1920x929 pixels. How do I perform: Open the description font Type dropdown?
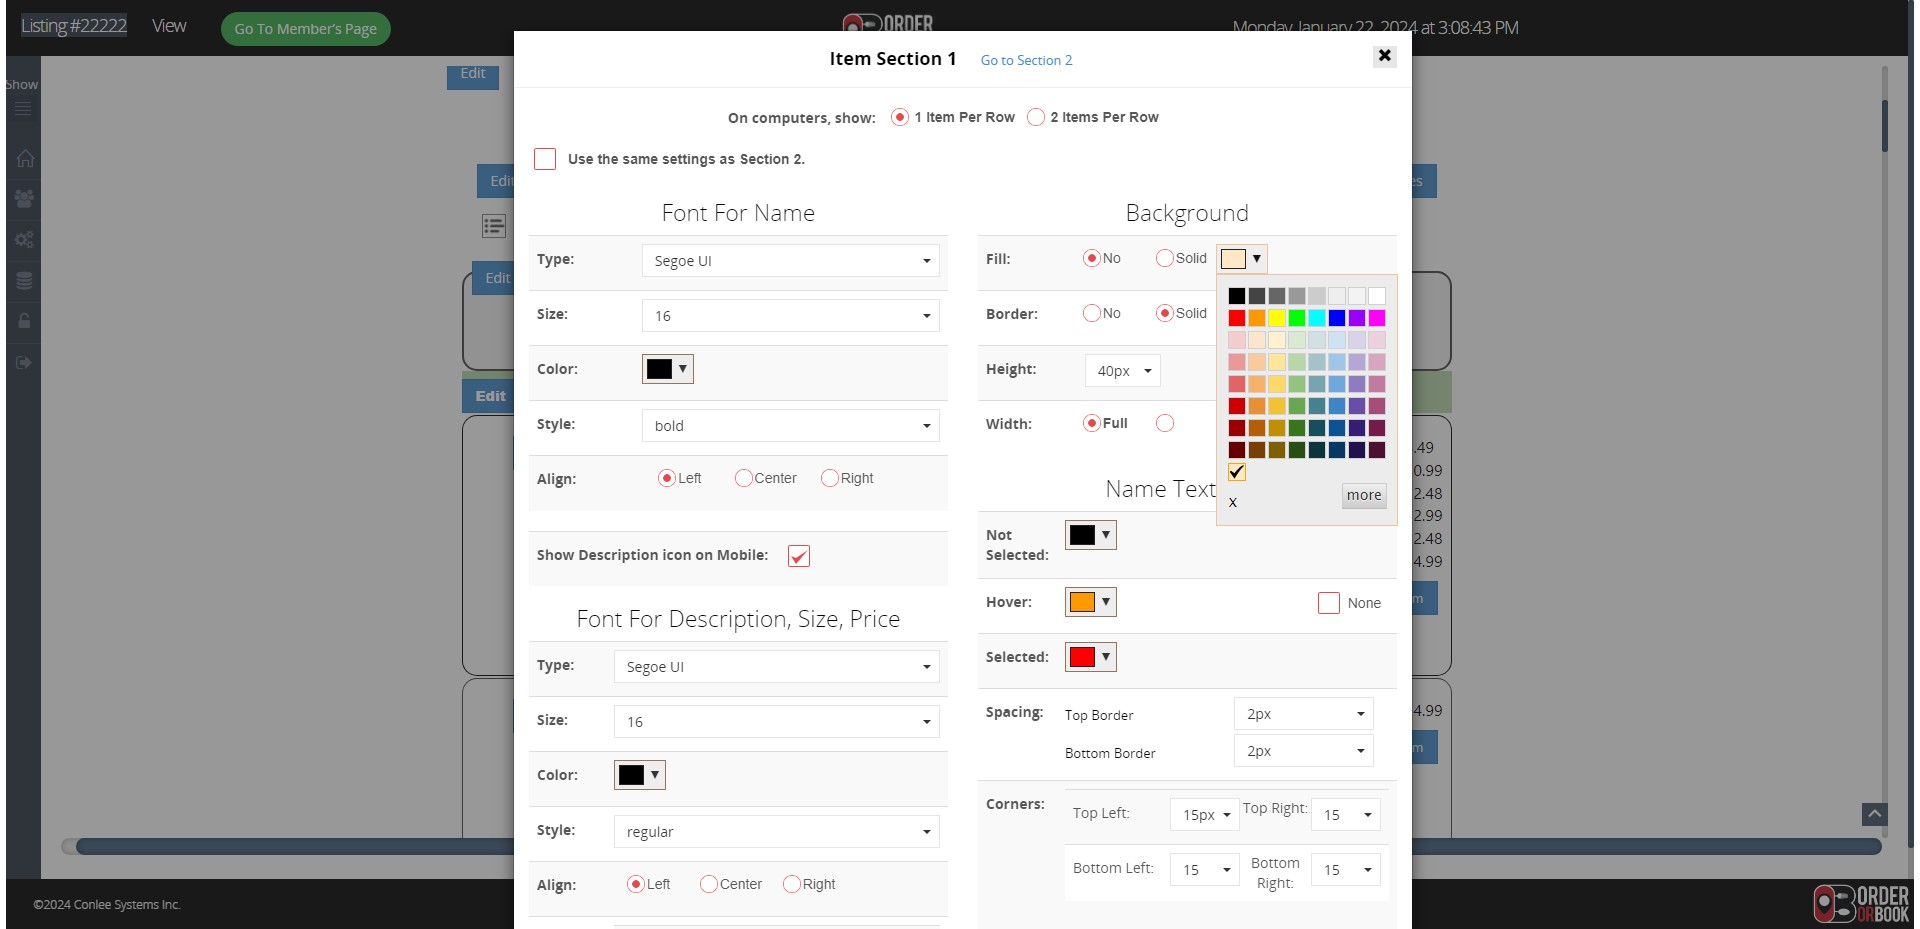776,667
